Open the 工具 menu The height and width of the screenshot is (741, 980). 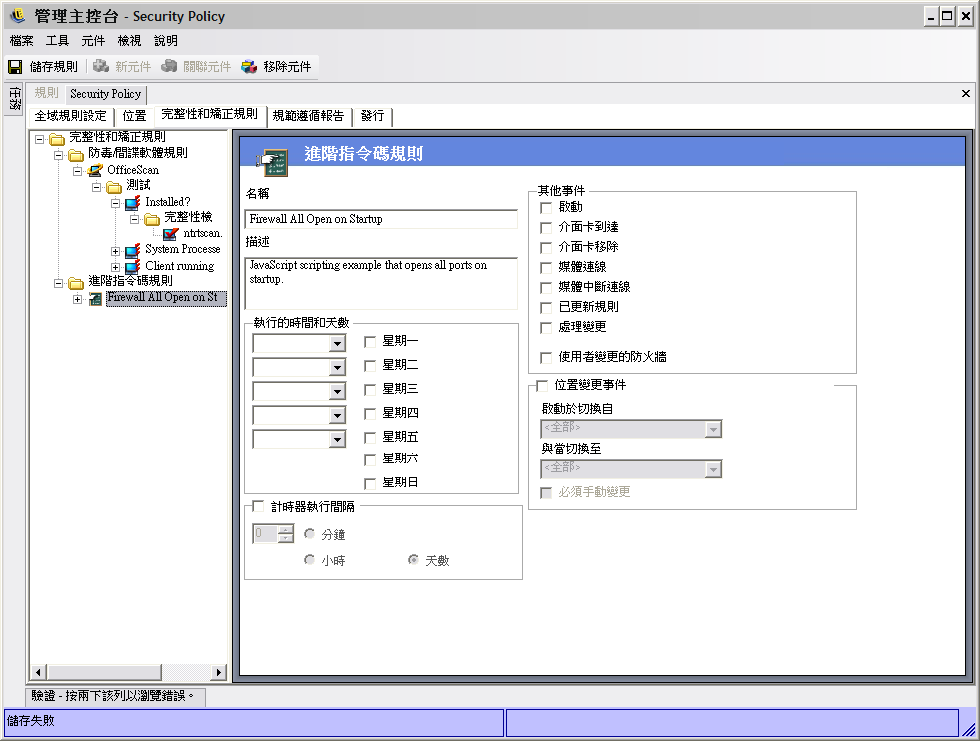click(x=58, y=41)
